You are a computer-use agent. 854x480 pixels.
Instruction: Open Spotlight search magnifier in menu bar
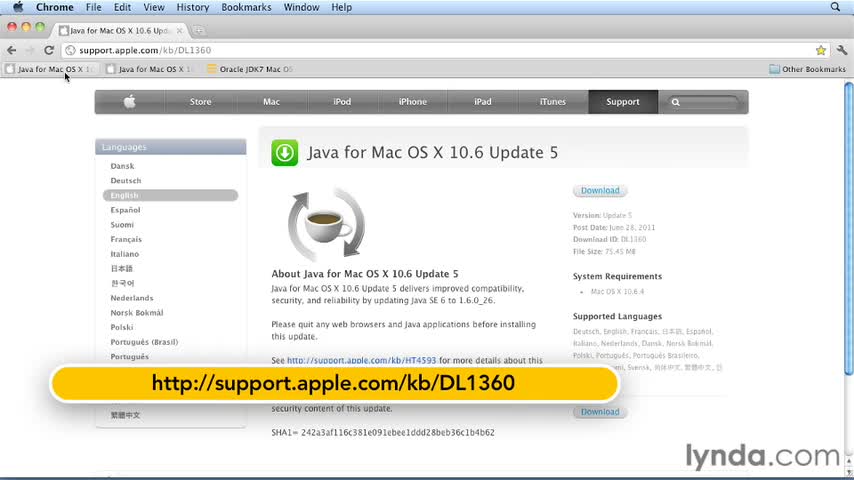[835, 7]
